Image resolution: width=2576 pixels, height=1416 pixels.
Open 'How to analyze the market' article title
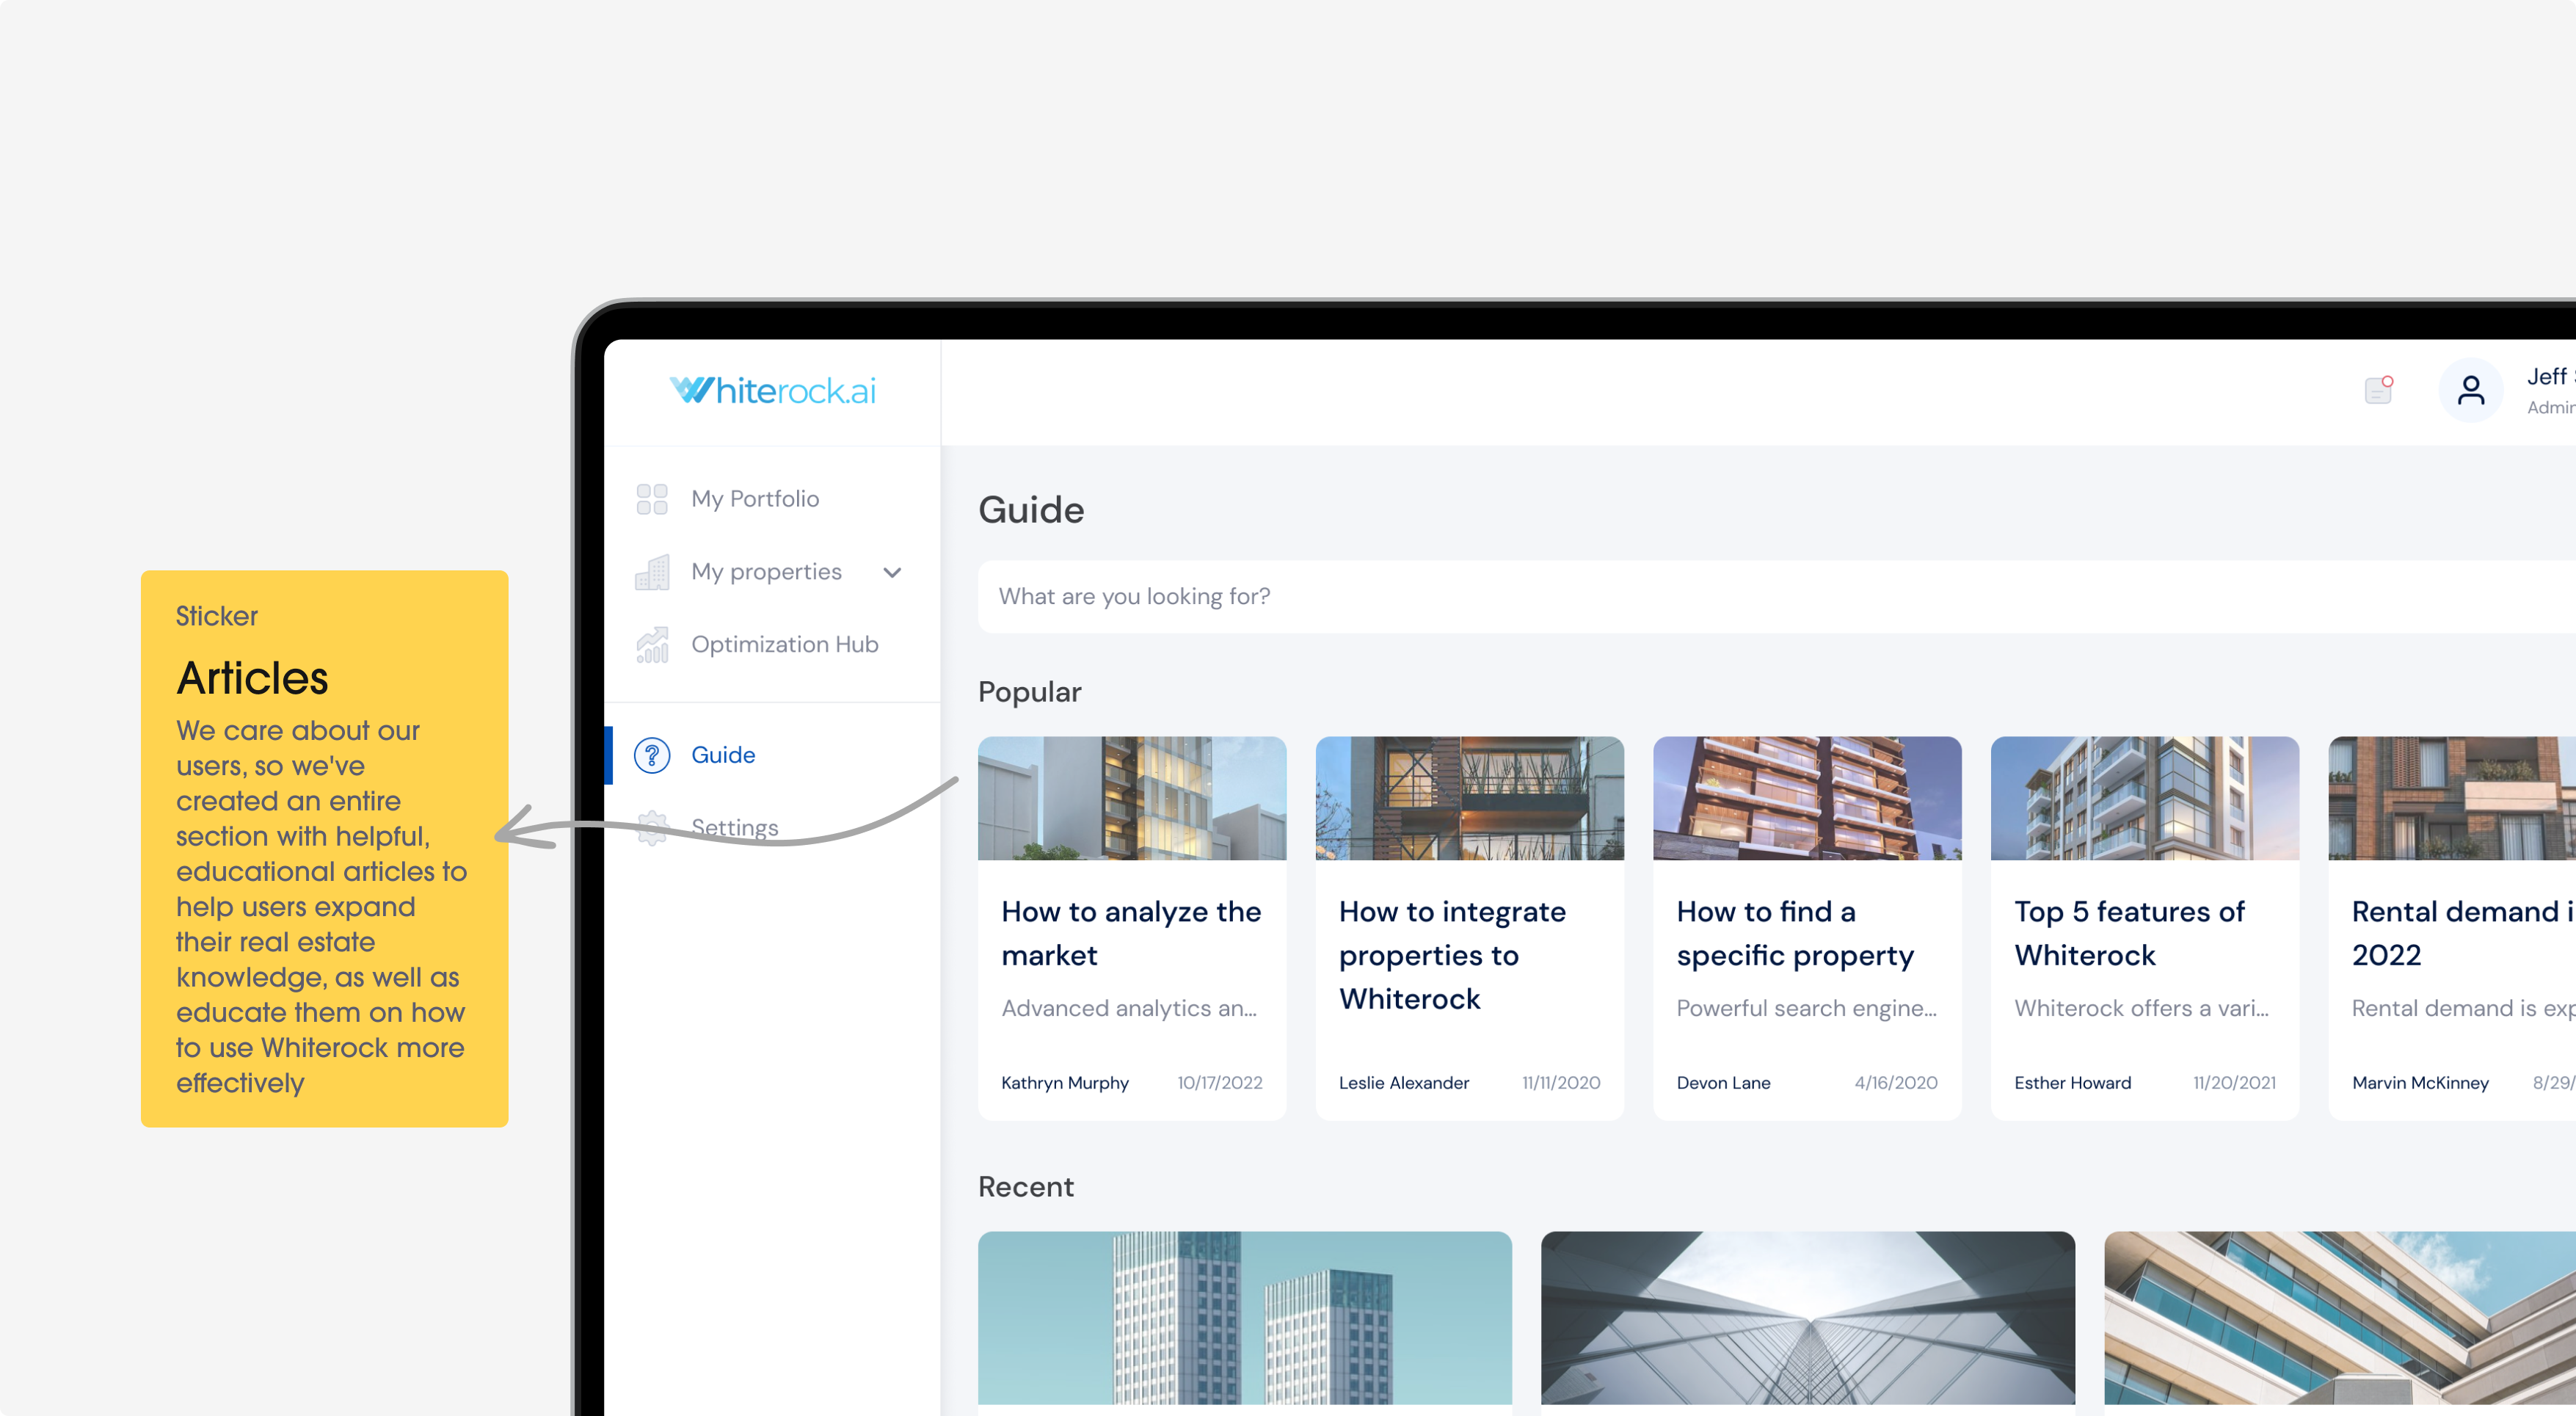click(x=1131, y=933)
